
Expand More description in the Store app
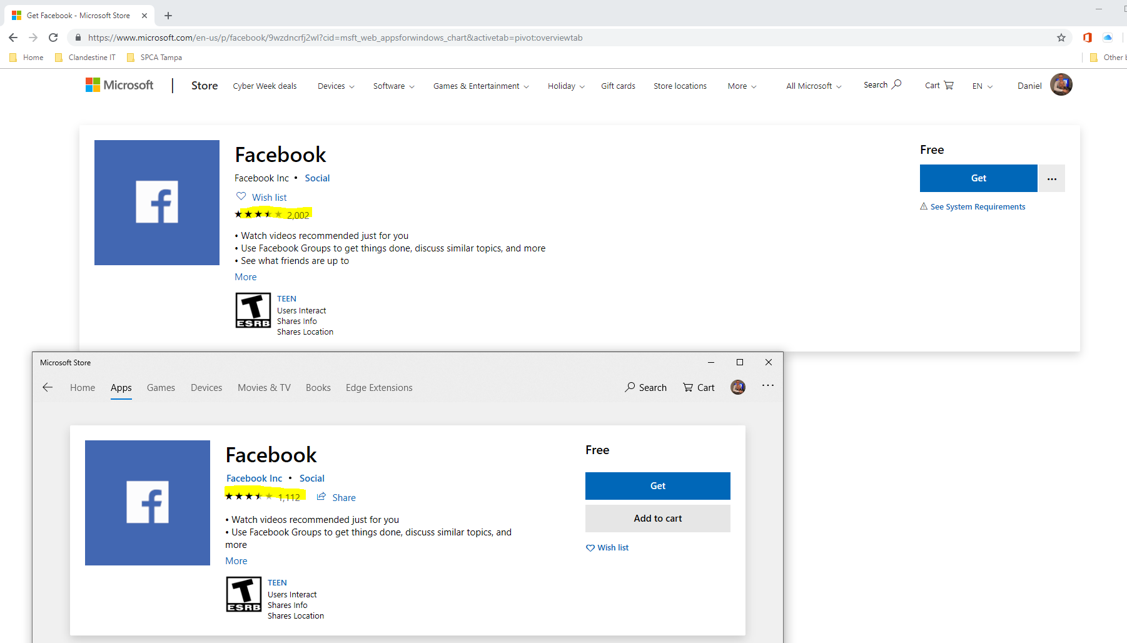tap(236, 560)
